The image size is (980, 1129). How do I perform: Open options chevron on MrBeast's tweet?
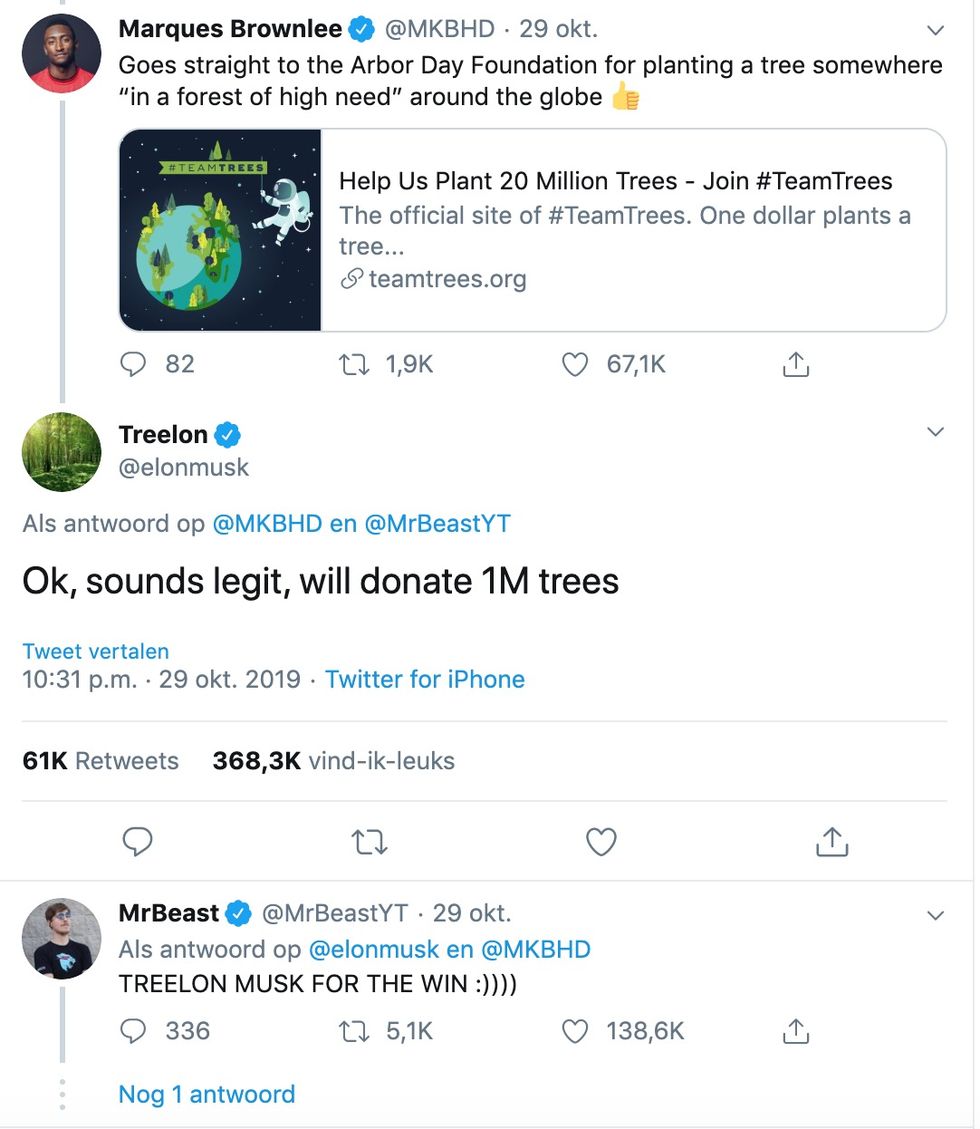click(935, 916)
